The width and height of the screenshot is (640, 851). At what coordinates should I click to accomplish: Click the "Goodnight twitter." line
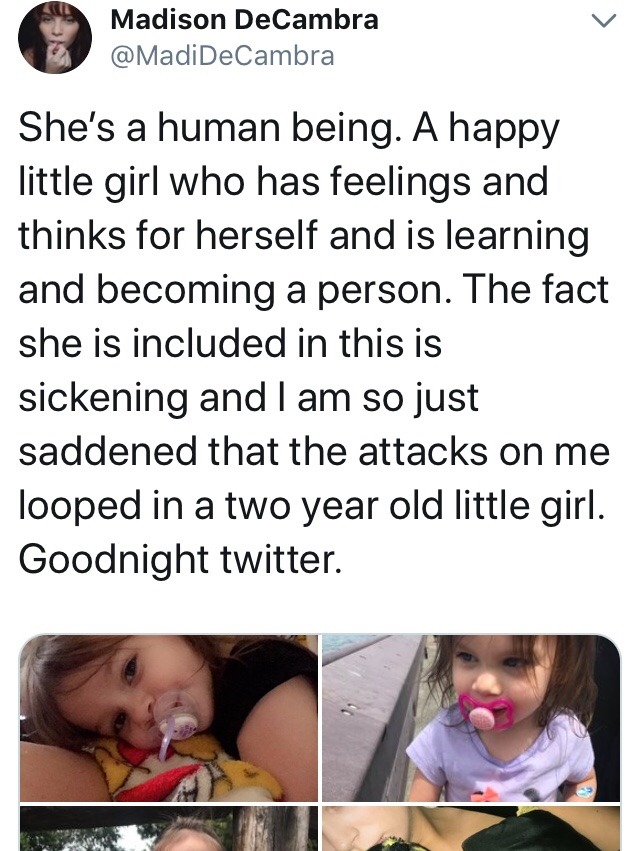(x=180, y=558)
